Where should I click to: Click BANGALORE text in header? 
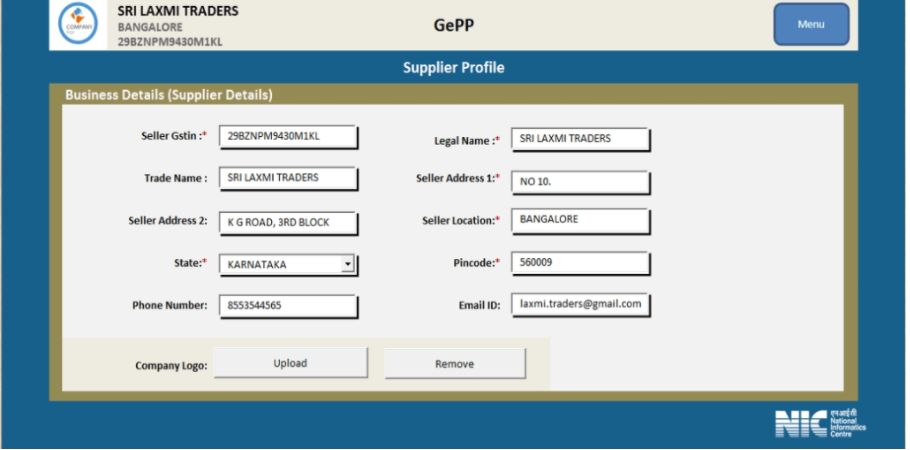150,27
